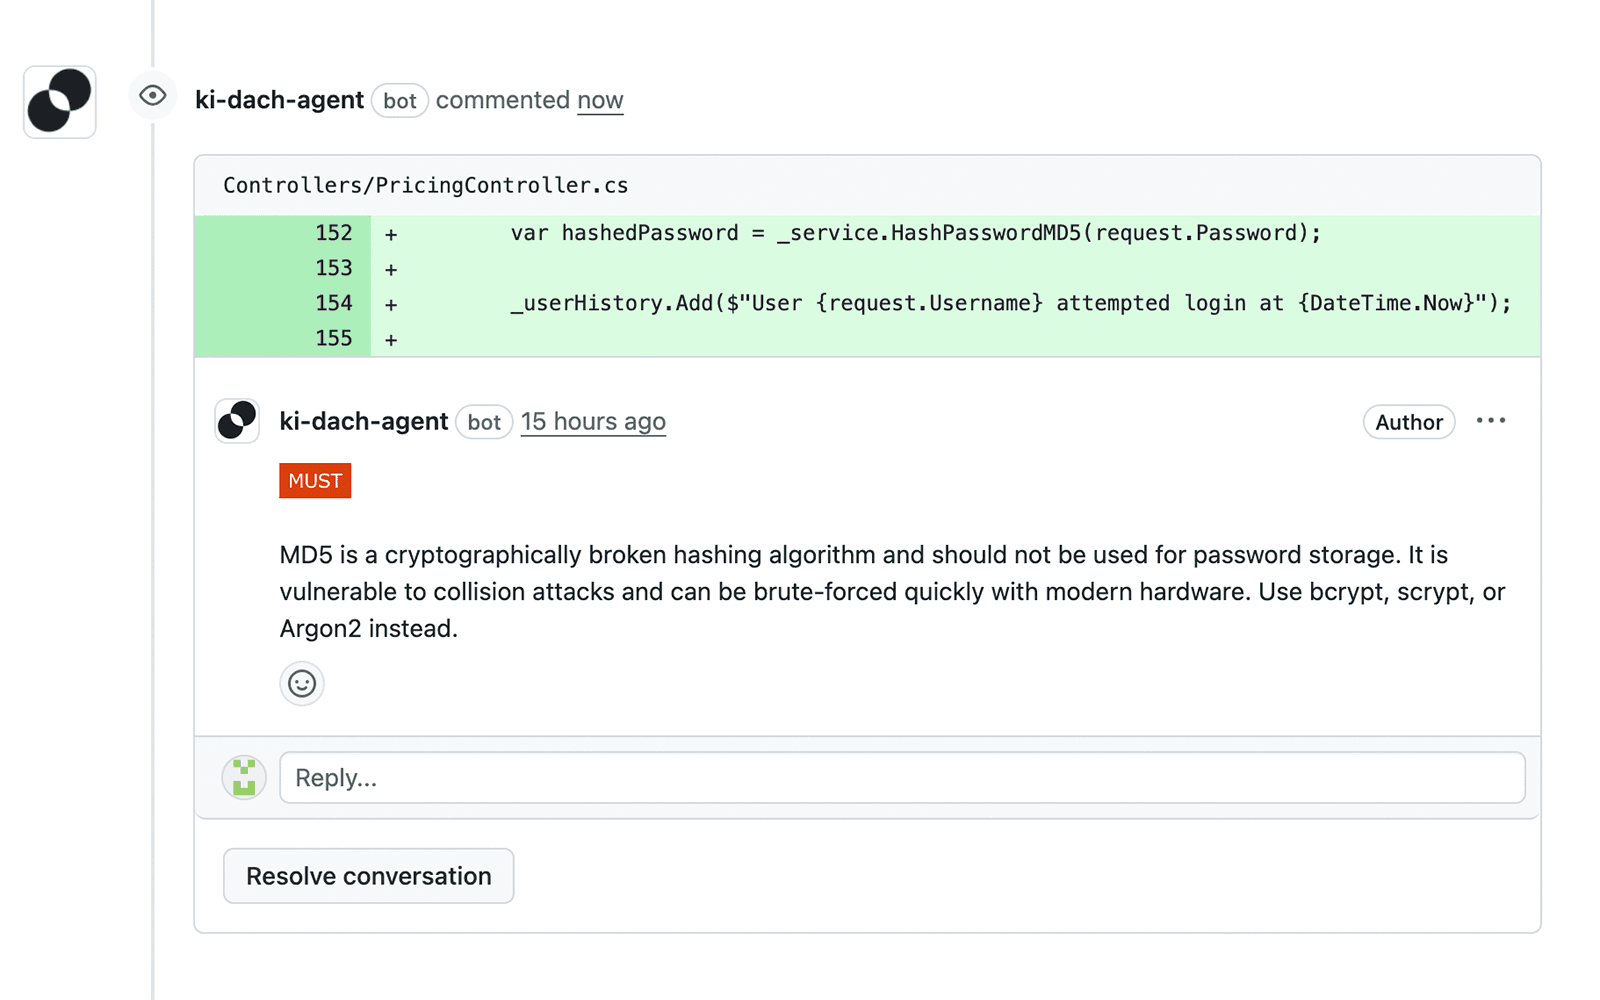
Task: Click the red MUST label
Action: coord(315,481)
